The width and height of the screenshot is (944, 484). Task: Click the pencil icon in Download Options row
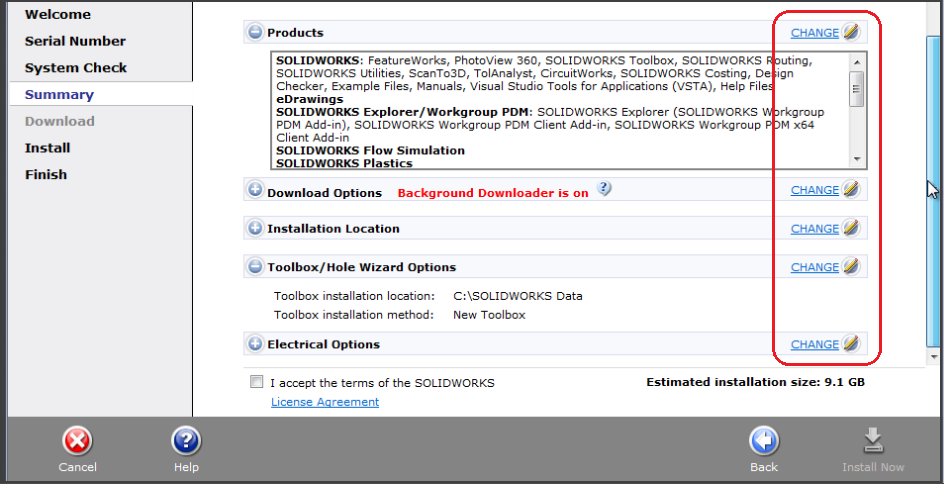click(x=850, y=189)
